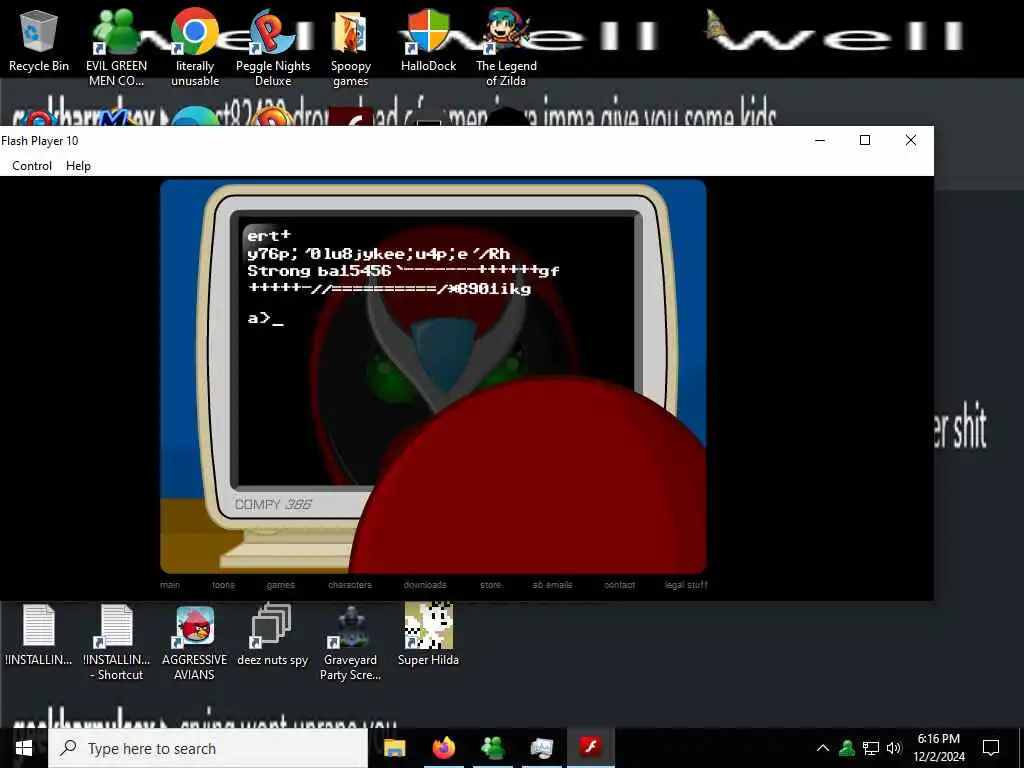Select the red Flash Player taskbar icon
1024x768 pixels.
(x=591, y=748)
